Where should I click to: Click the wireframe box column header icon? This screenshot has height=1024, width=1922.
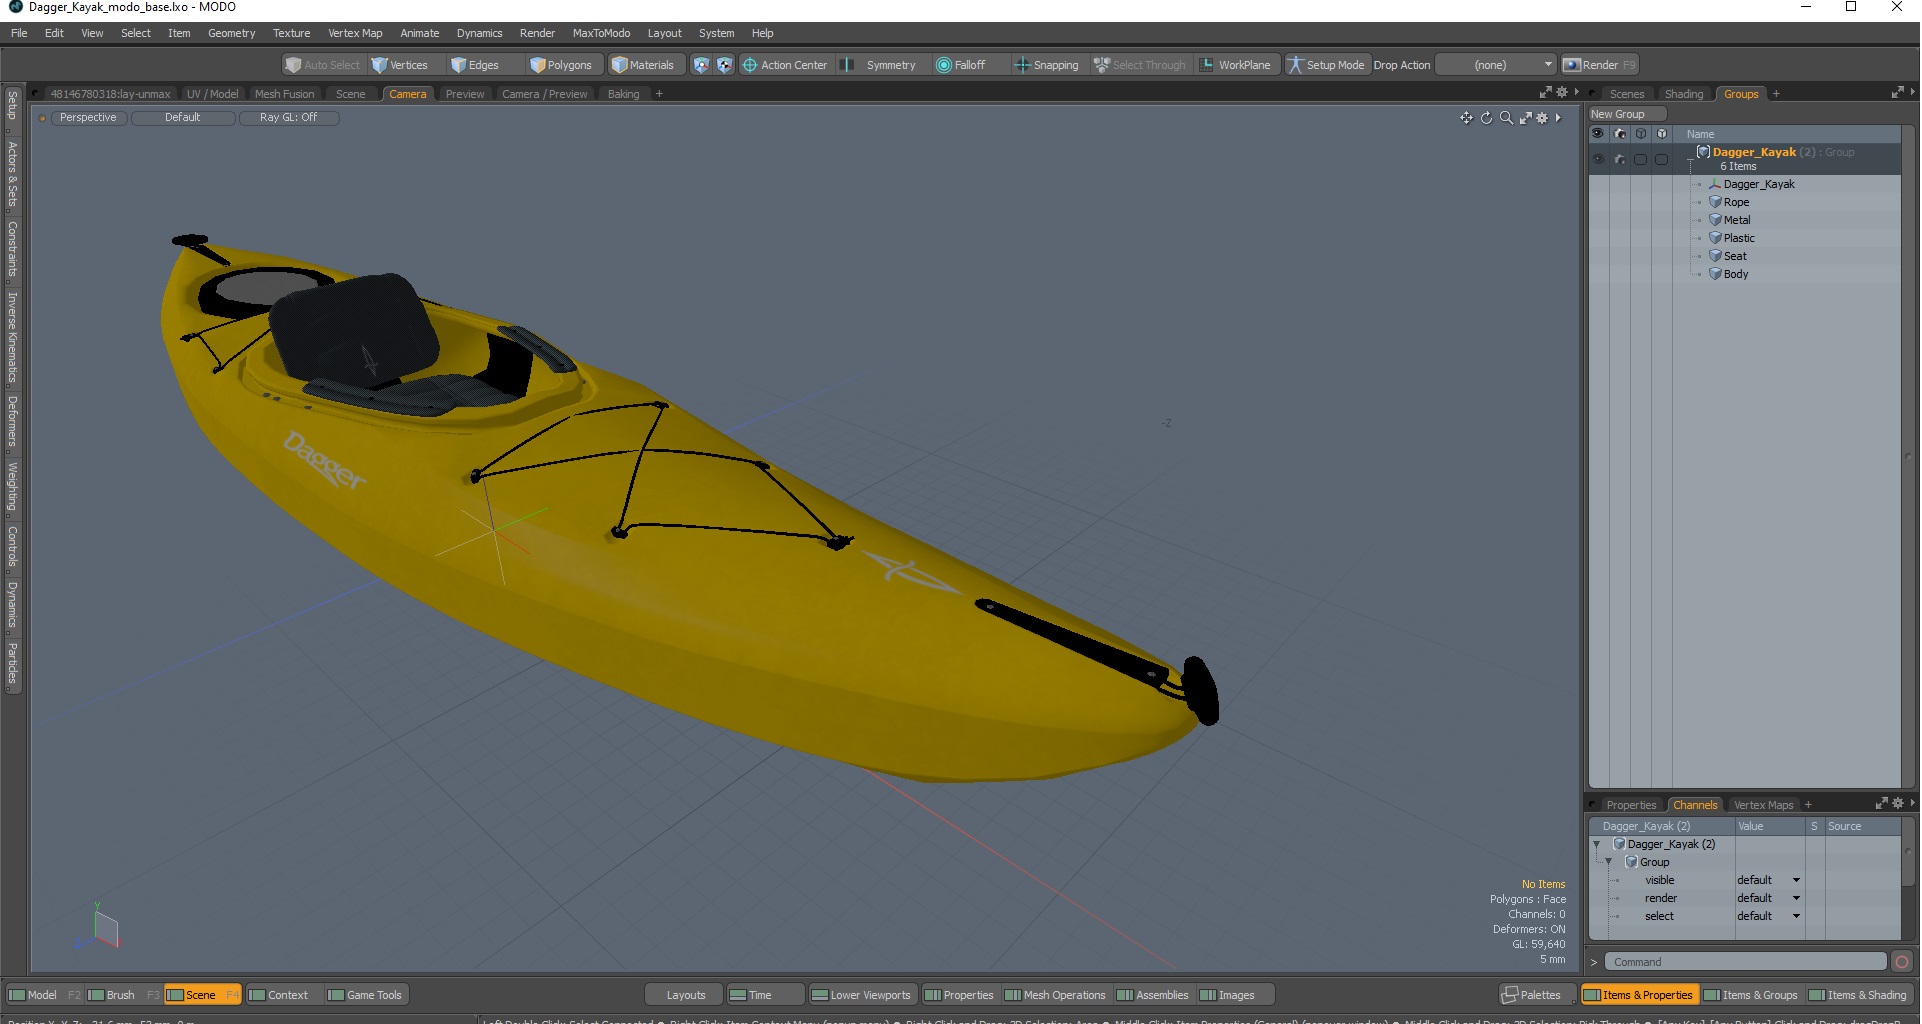[x=1641, y=134]
